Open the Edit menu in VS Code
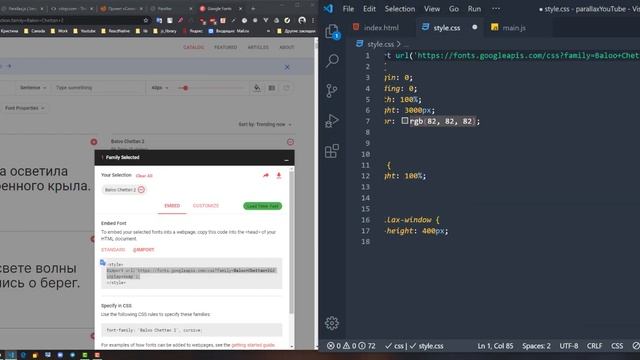Viewport: 640px width, 360px height. (369, 9)
